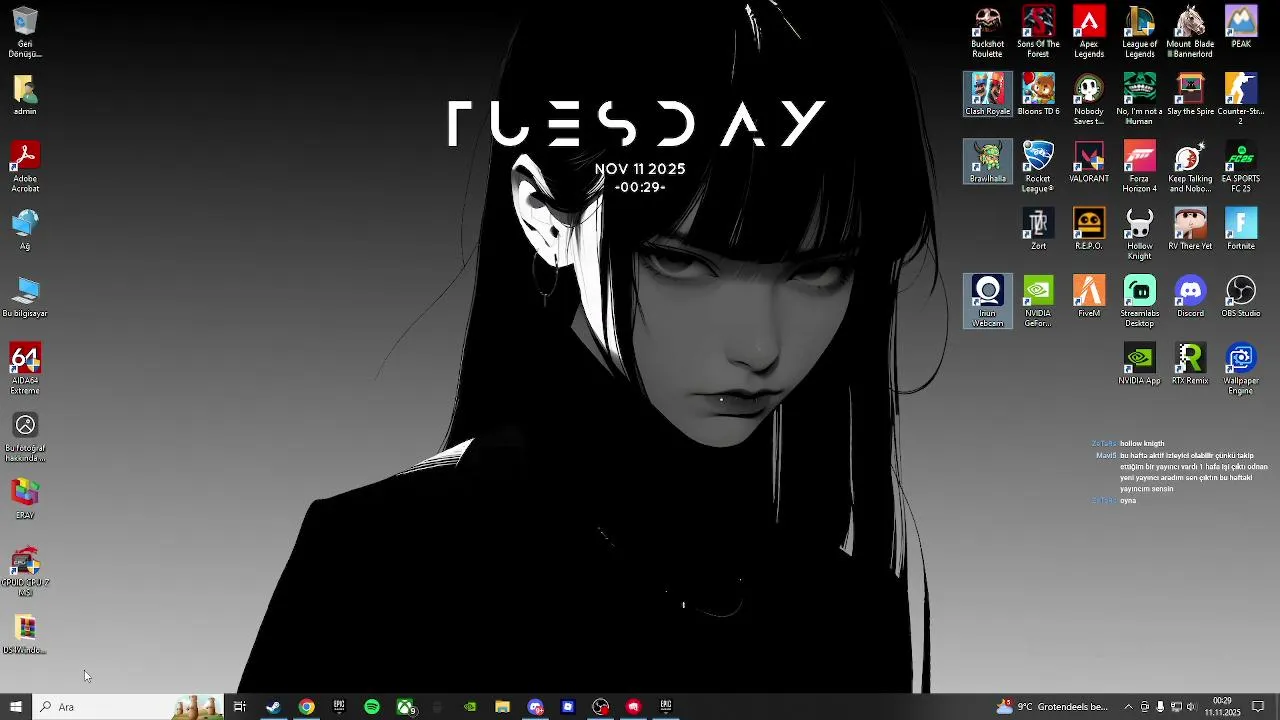Select FiveM desktop icon
Image resolution: width=1280 pixels, height=720 pixels.
click(x=1089, y=295)
